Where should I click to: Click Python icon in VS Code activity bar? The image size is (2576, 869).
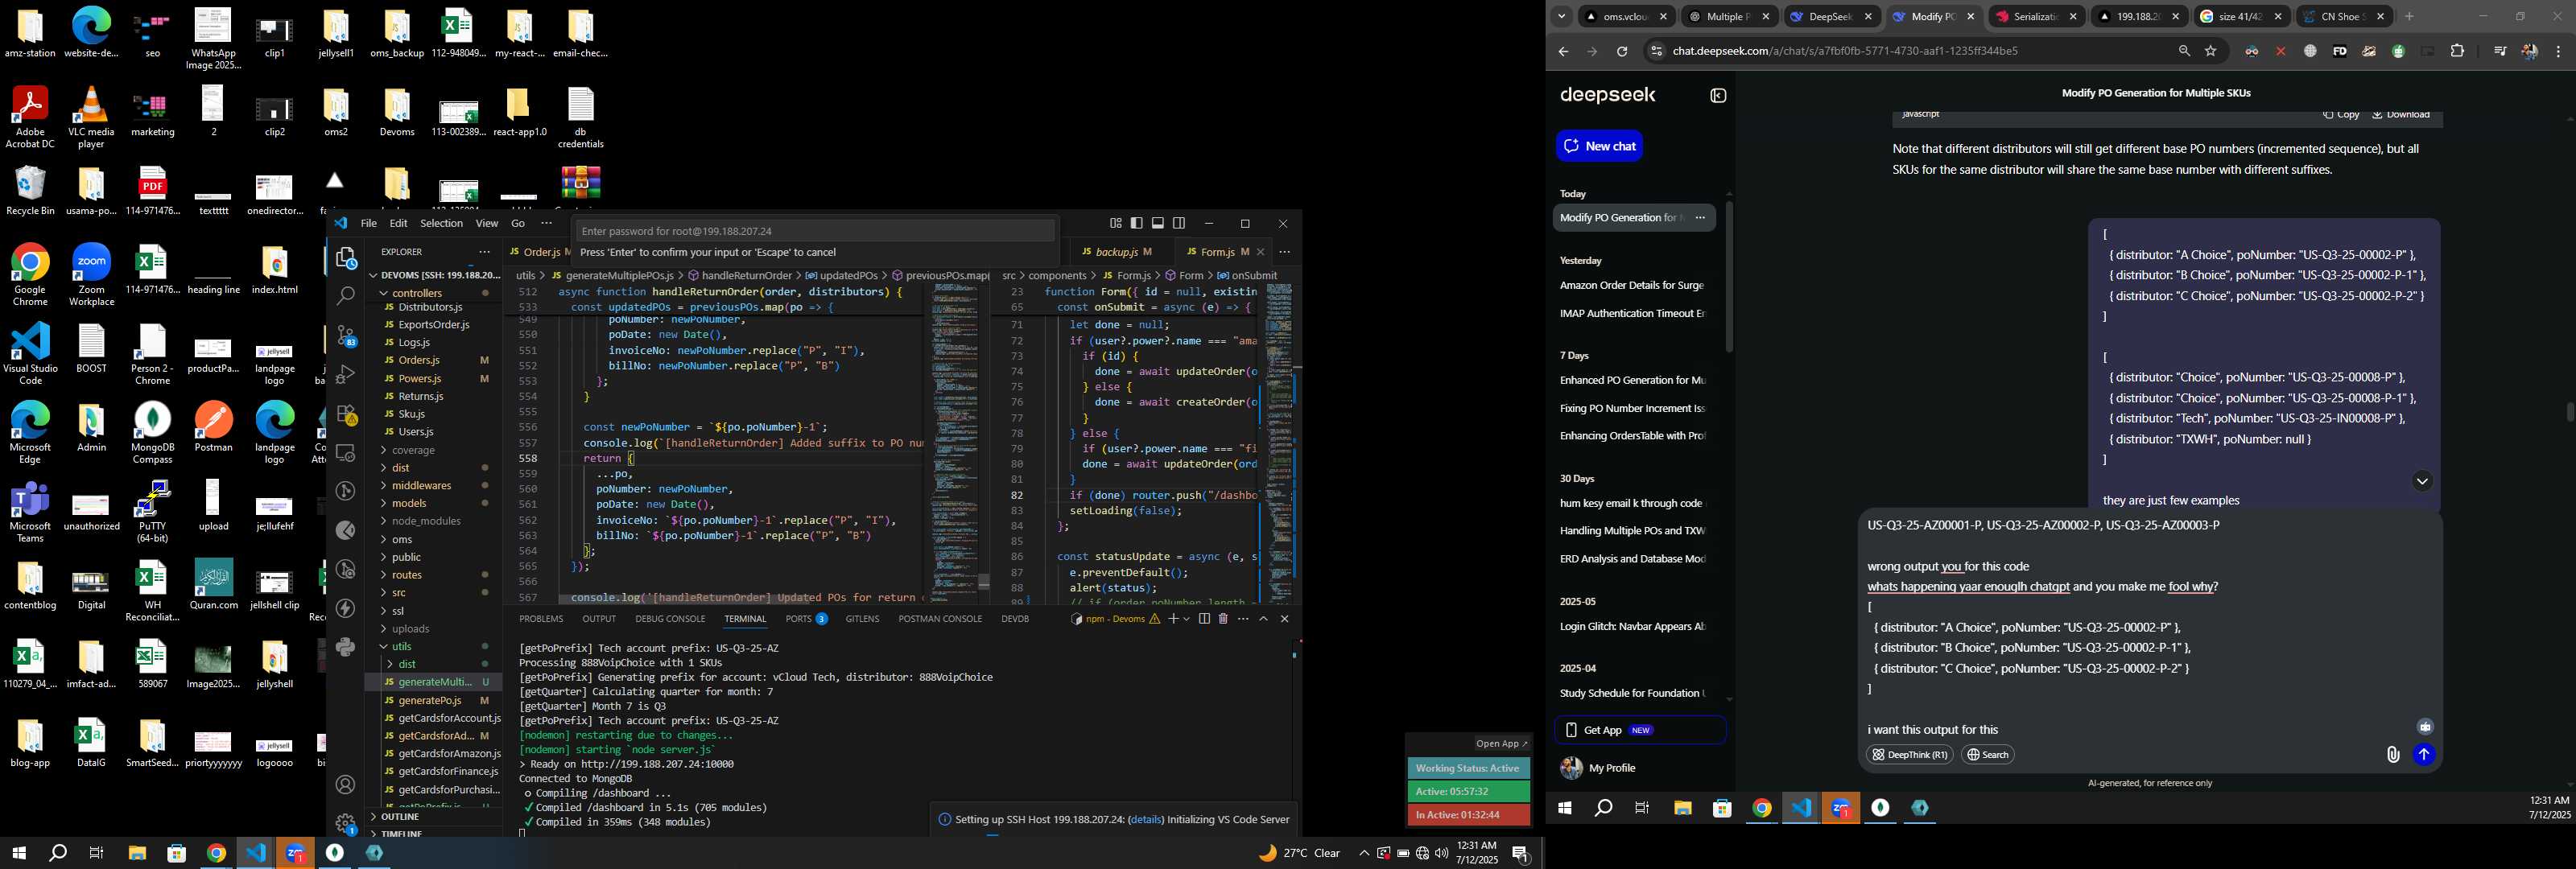[346, 647]
